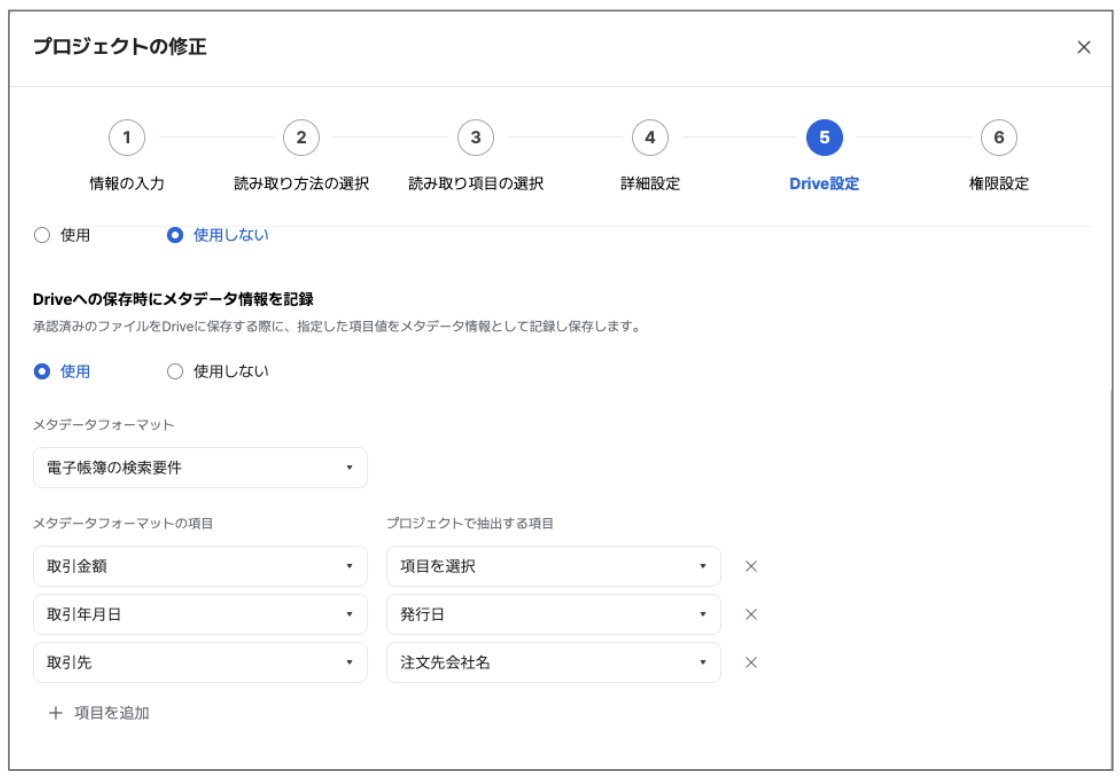Screen dimensions: 1120x782
Task: Go to step 4 circle 詳細設定
Action: tap(650, 137)
